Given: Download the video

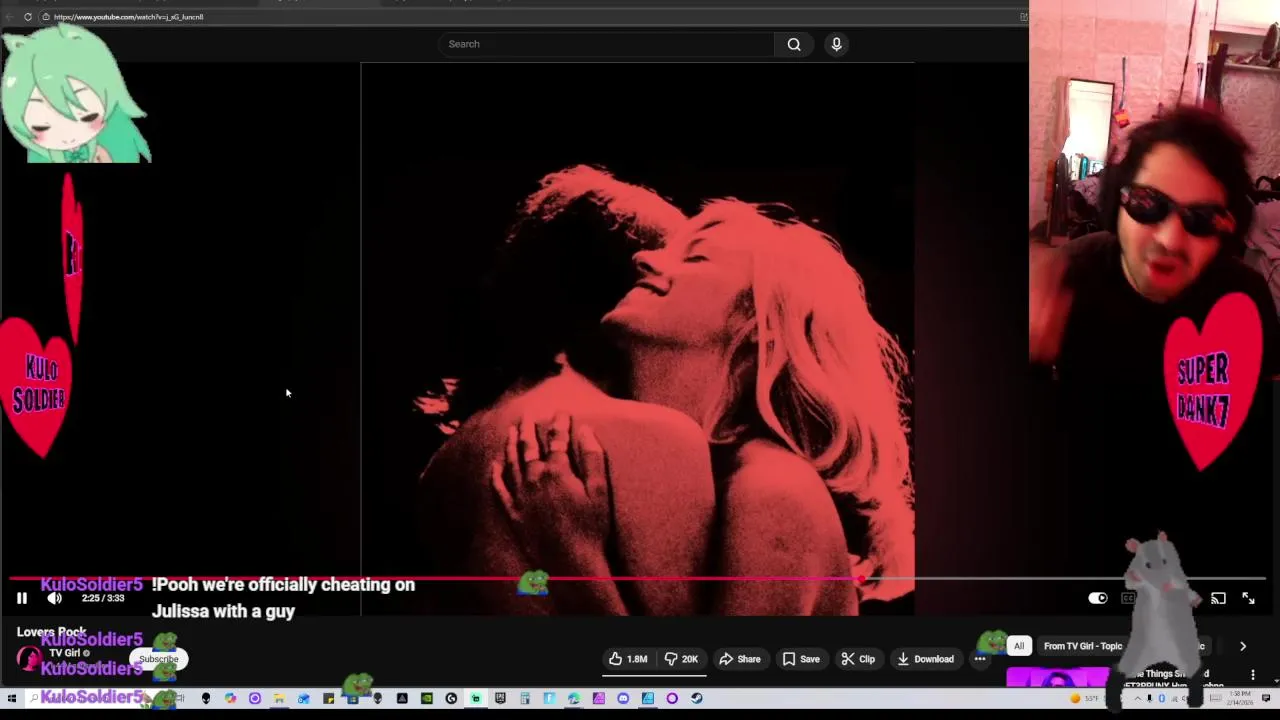Looking at the screenshot, I should pyautogui.click(x=925, y=659).
